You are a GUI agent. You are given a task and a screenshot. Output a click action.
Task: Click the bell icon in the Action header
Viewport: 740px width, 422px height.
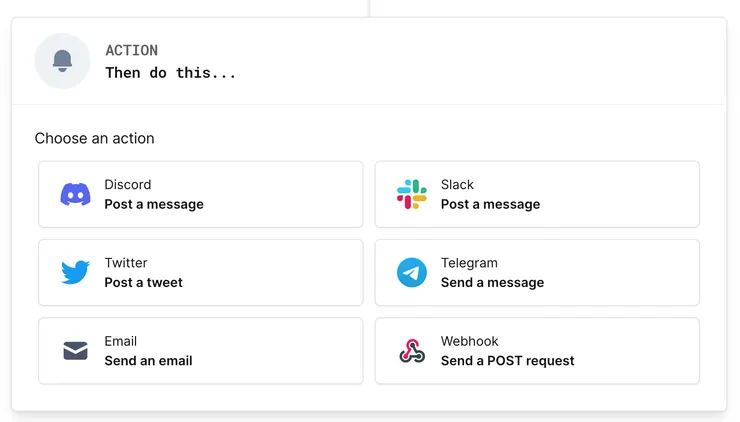coord(62,61)
